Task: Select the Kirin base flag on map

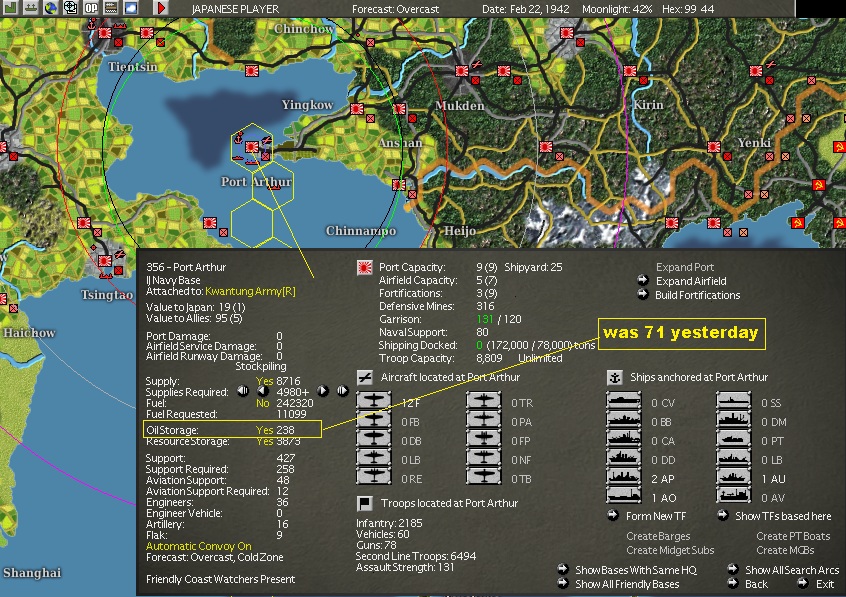Action: (630, 71)
